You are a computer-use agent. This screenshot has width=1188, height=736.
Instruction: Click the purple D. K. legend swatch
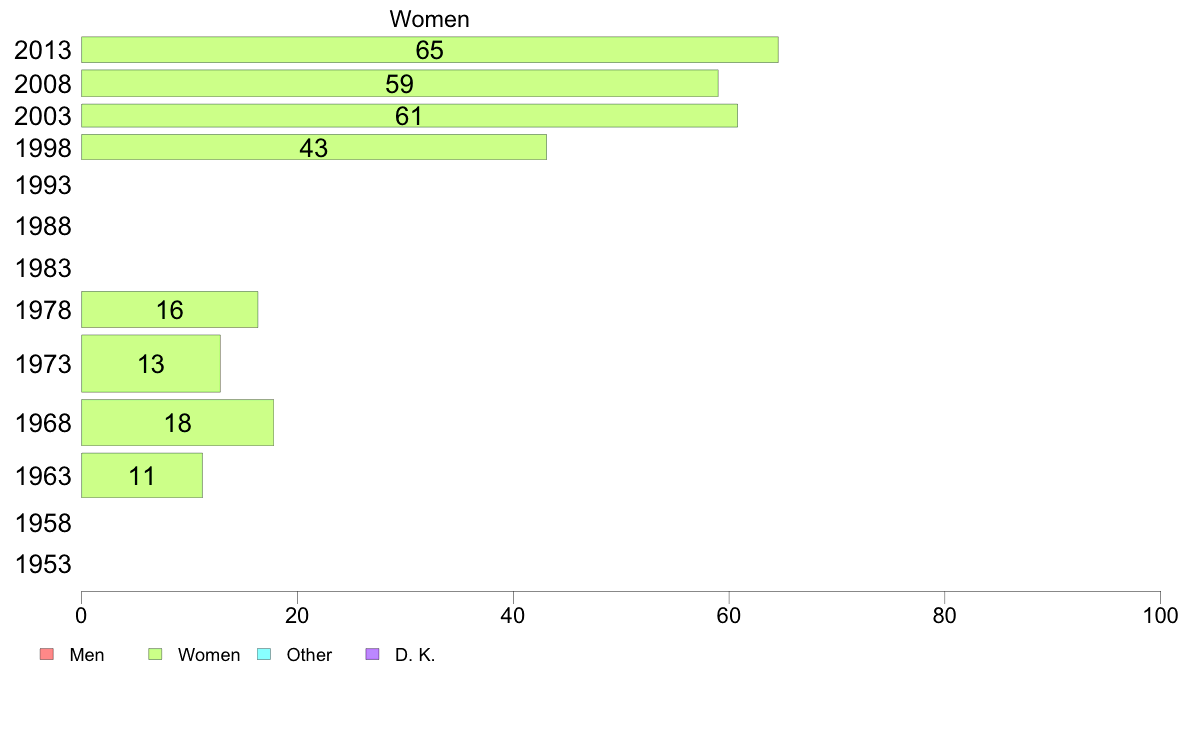pos(372,654)
